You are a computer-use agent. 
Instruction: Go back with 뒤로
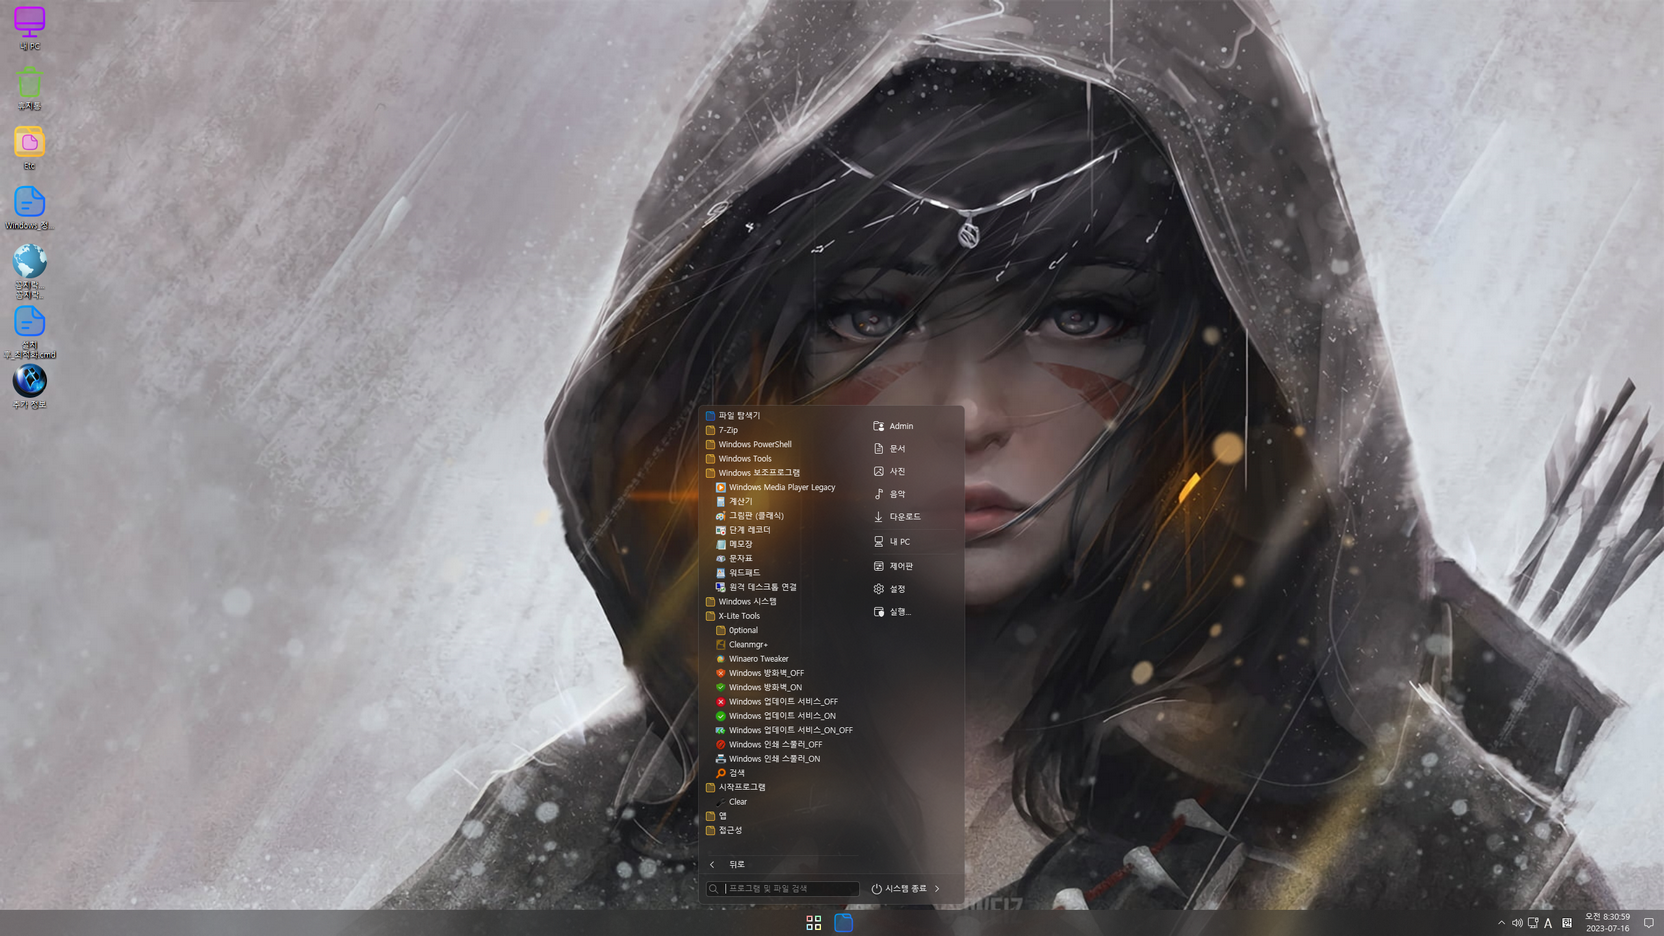[728, 864]
